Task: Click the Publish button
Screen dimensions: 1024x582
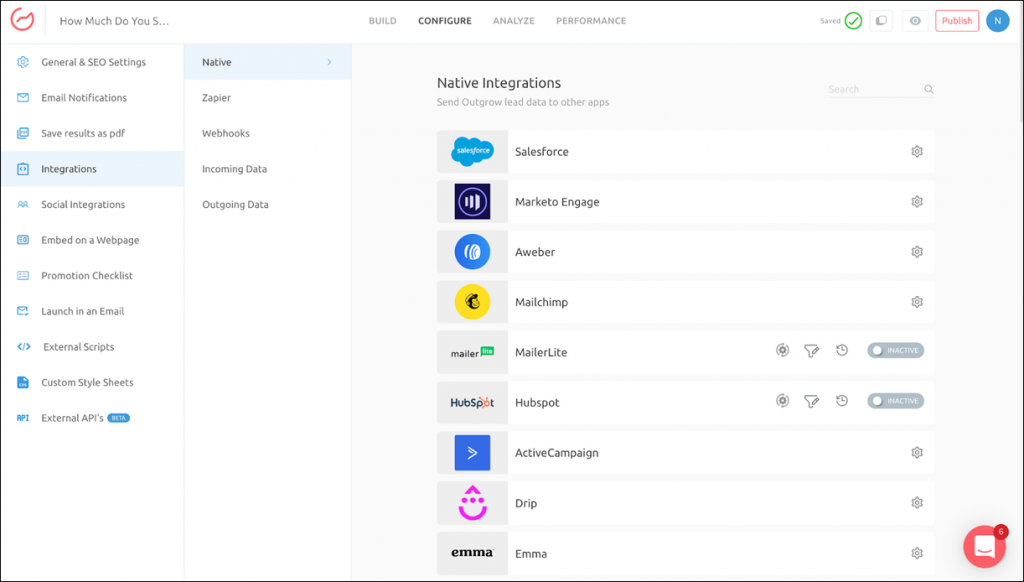Action: pos(956,20)
